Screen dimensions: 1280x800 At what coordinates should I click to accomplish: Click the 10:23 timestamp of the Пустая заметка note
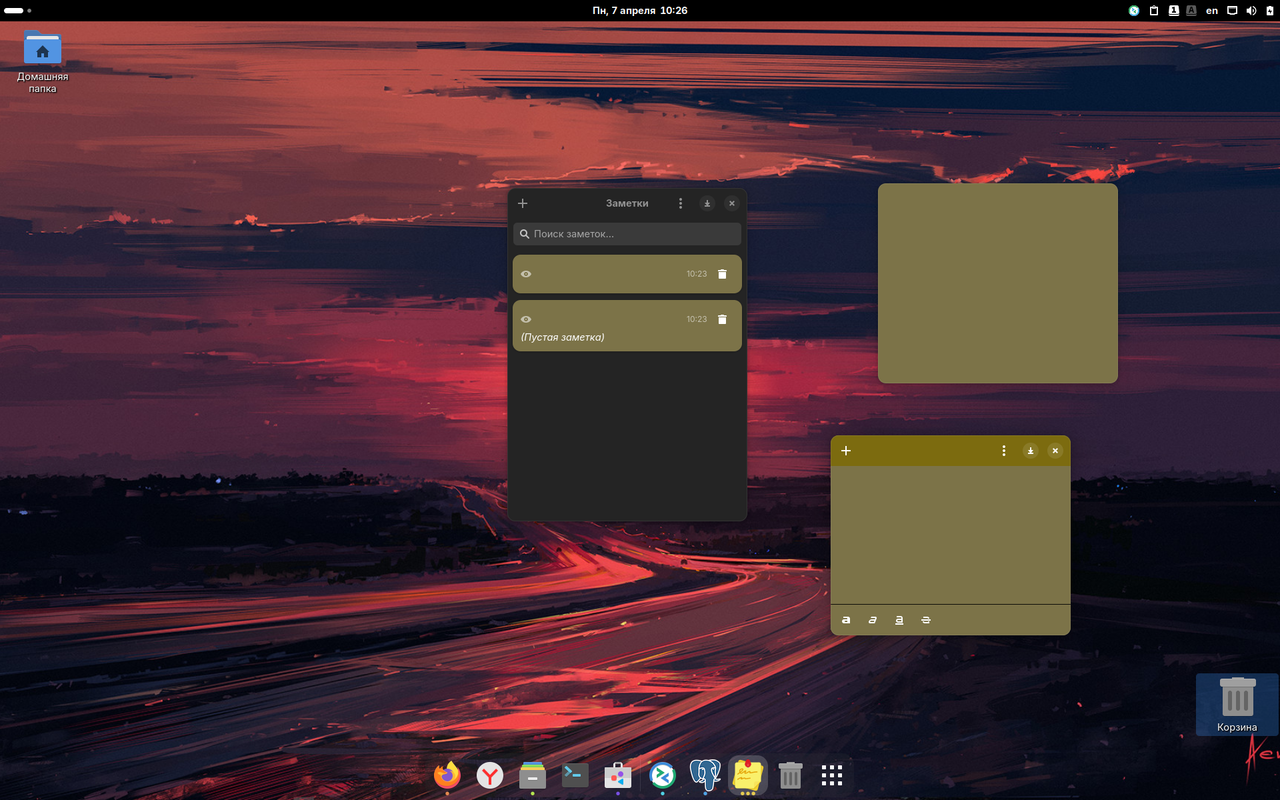[x=696, y=319]
